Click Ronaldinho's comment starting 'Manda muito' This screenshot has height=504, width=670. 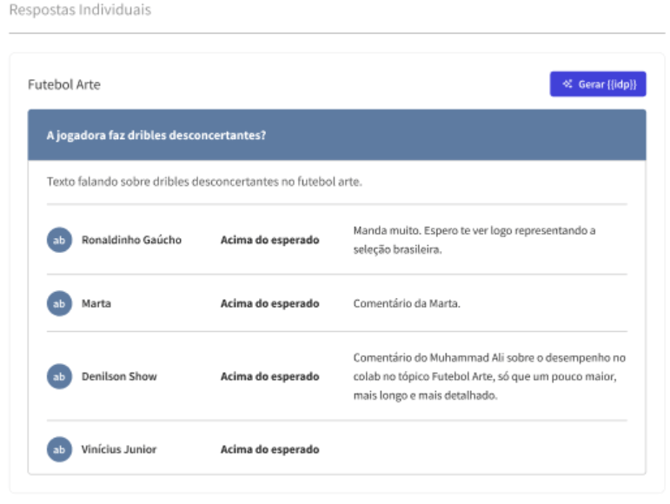474,240
